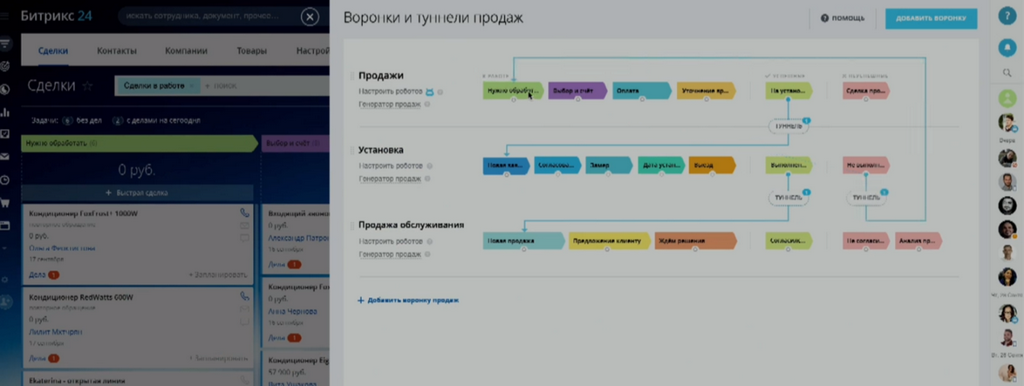The image size is (1024, 386).
Task: Switch to the Компании tab
Action: tap(186, 51)
